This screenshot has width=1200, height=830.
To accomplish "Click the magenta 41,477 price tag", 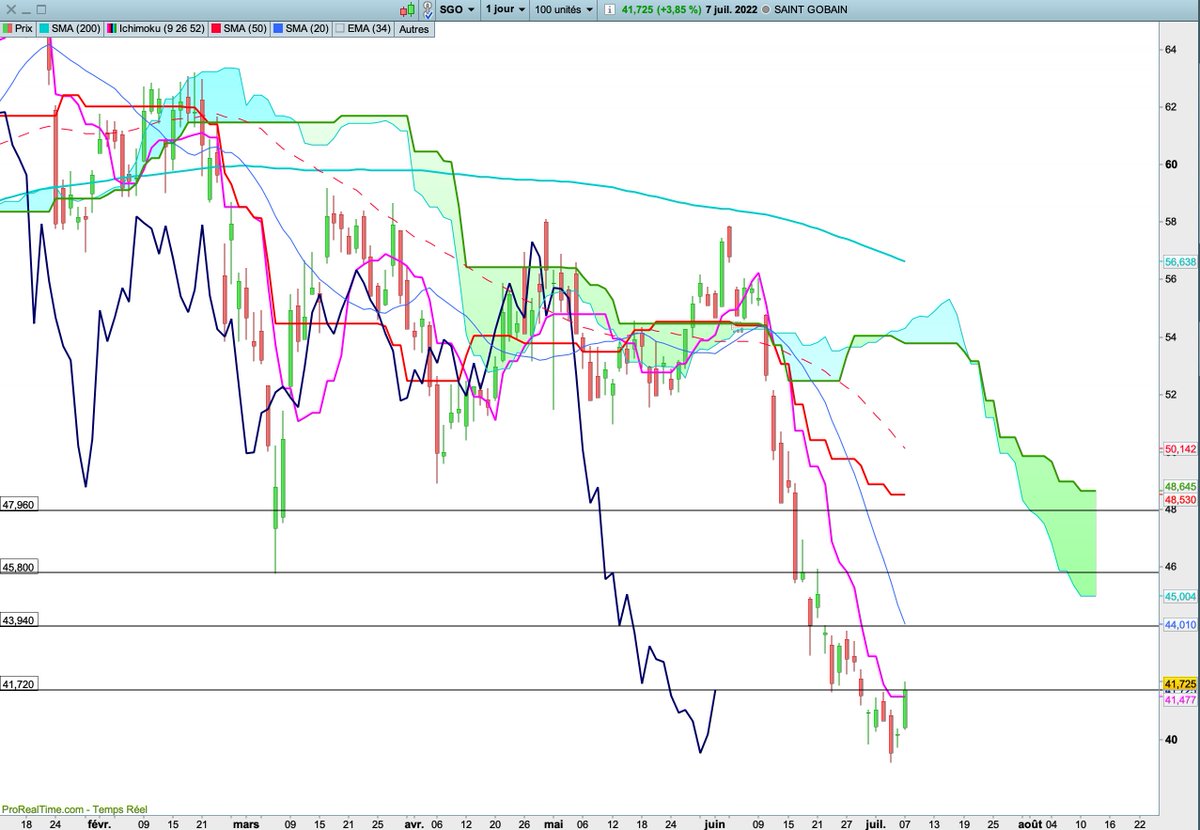I will pyautogui.click(x=1181, y=700).
